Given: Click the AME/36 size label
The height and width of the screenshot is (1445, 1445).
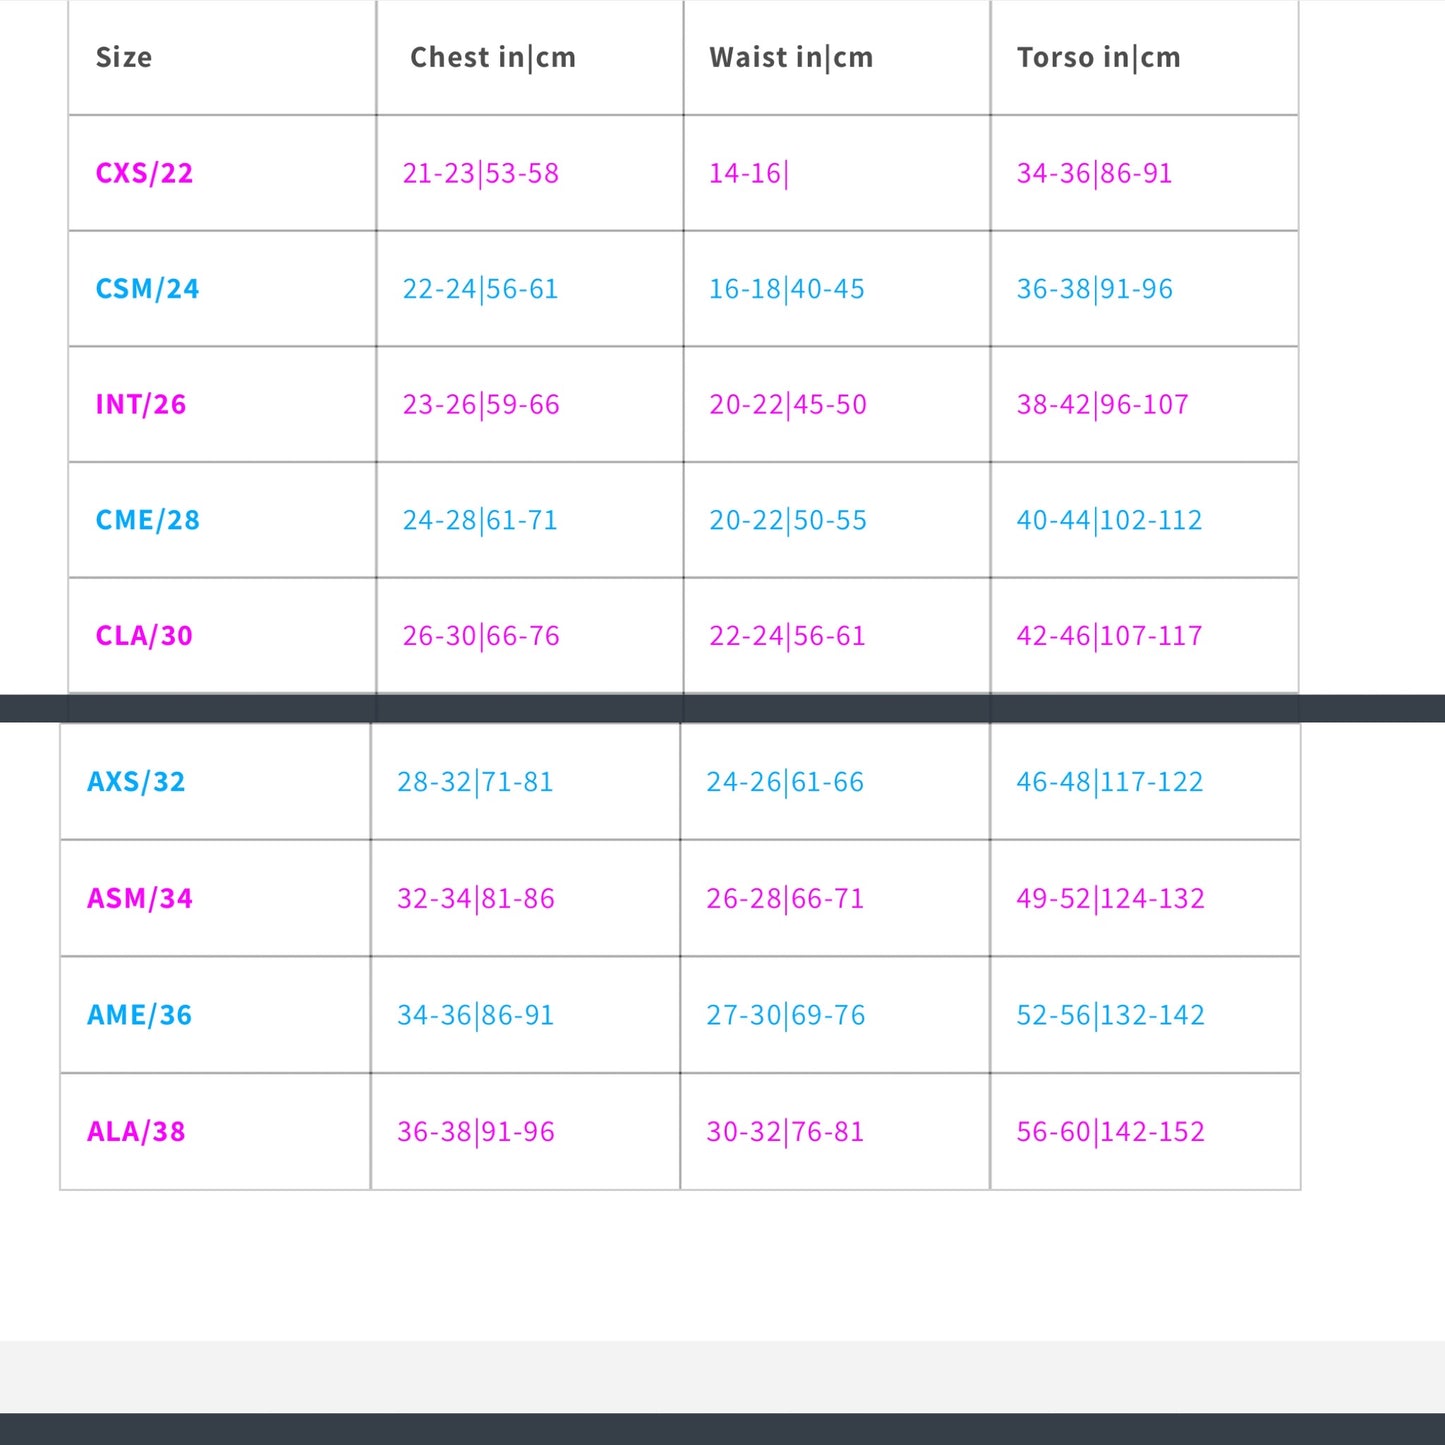Looking at the screenshot, I should click(139, 1015).
